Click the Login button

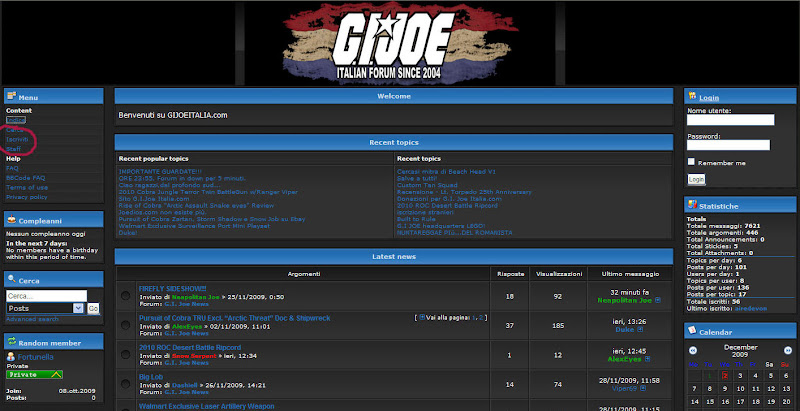click(696, 179)
